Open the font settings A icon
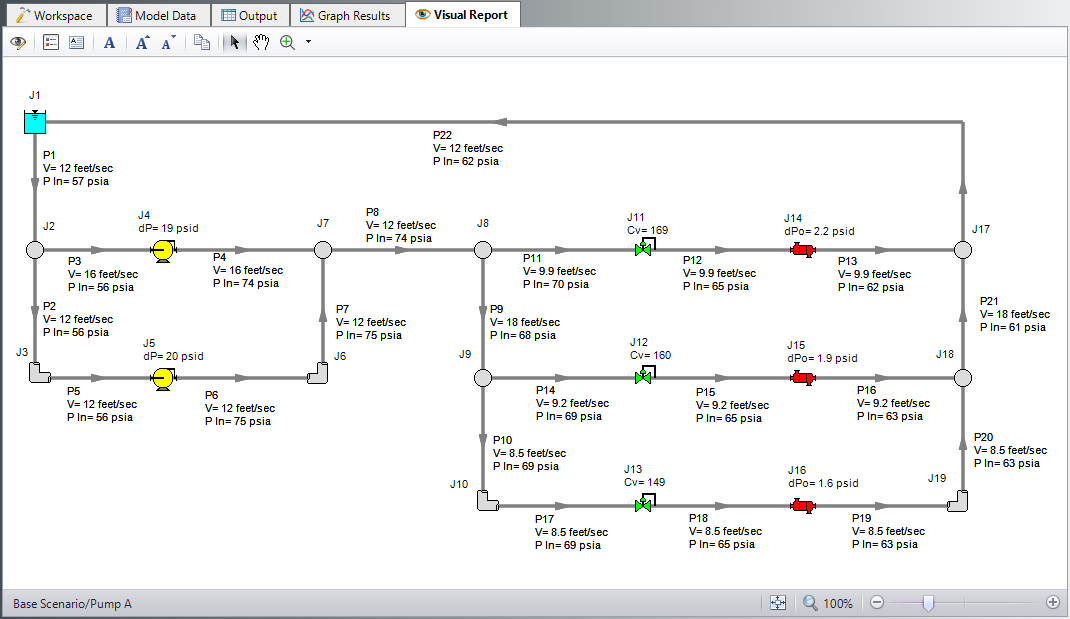The width and height of the screenshot is (1070, 619). pyautogui.click(x=110, y=43)
